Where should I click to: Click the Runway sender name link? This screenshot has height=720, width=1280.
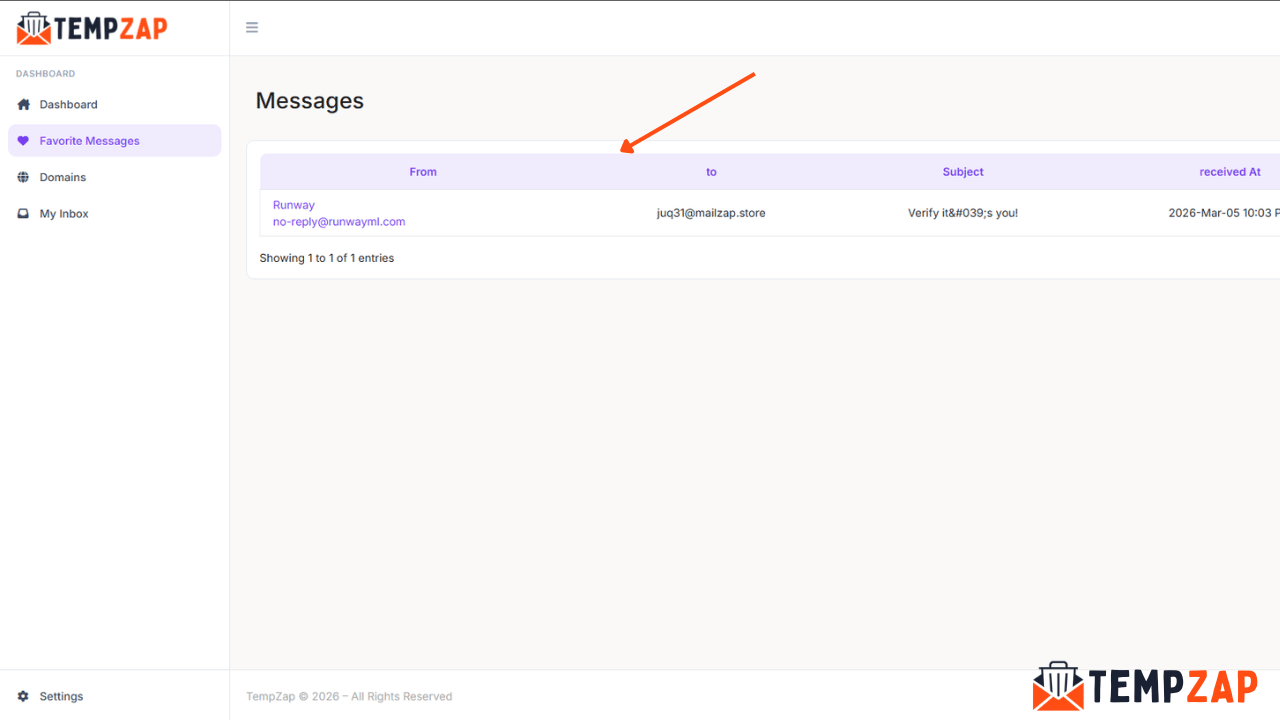pyautogui.click(x=293, y=204)
